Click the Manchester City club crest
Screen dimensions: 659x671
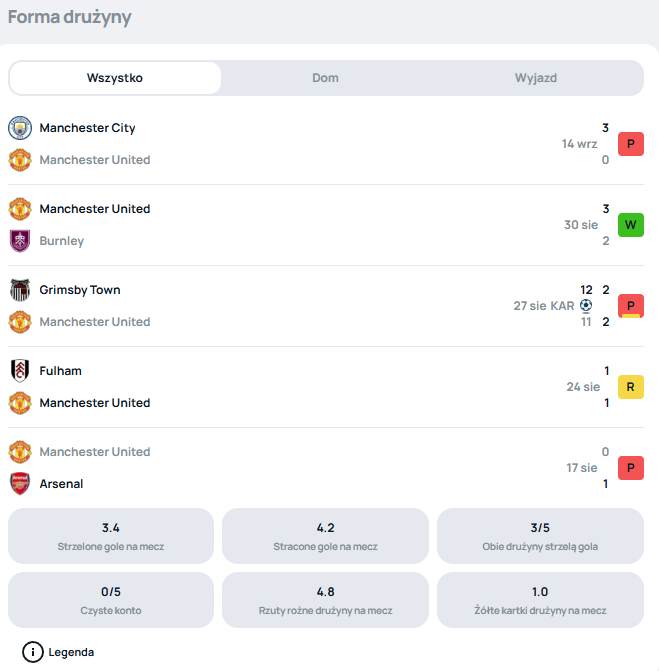20,128
